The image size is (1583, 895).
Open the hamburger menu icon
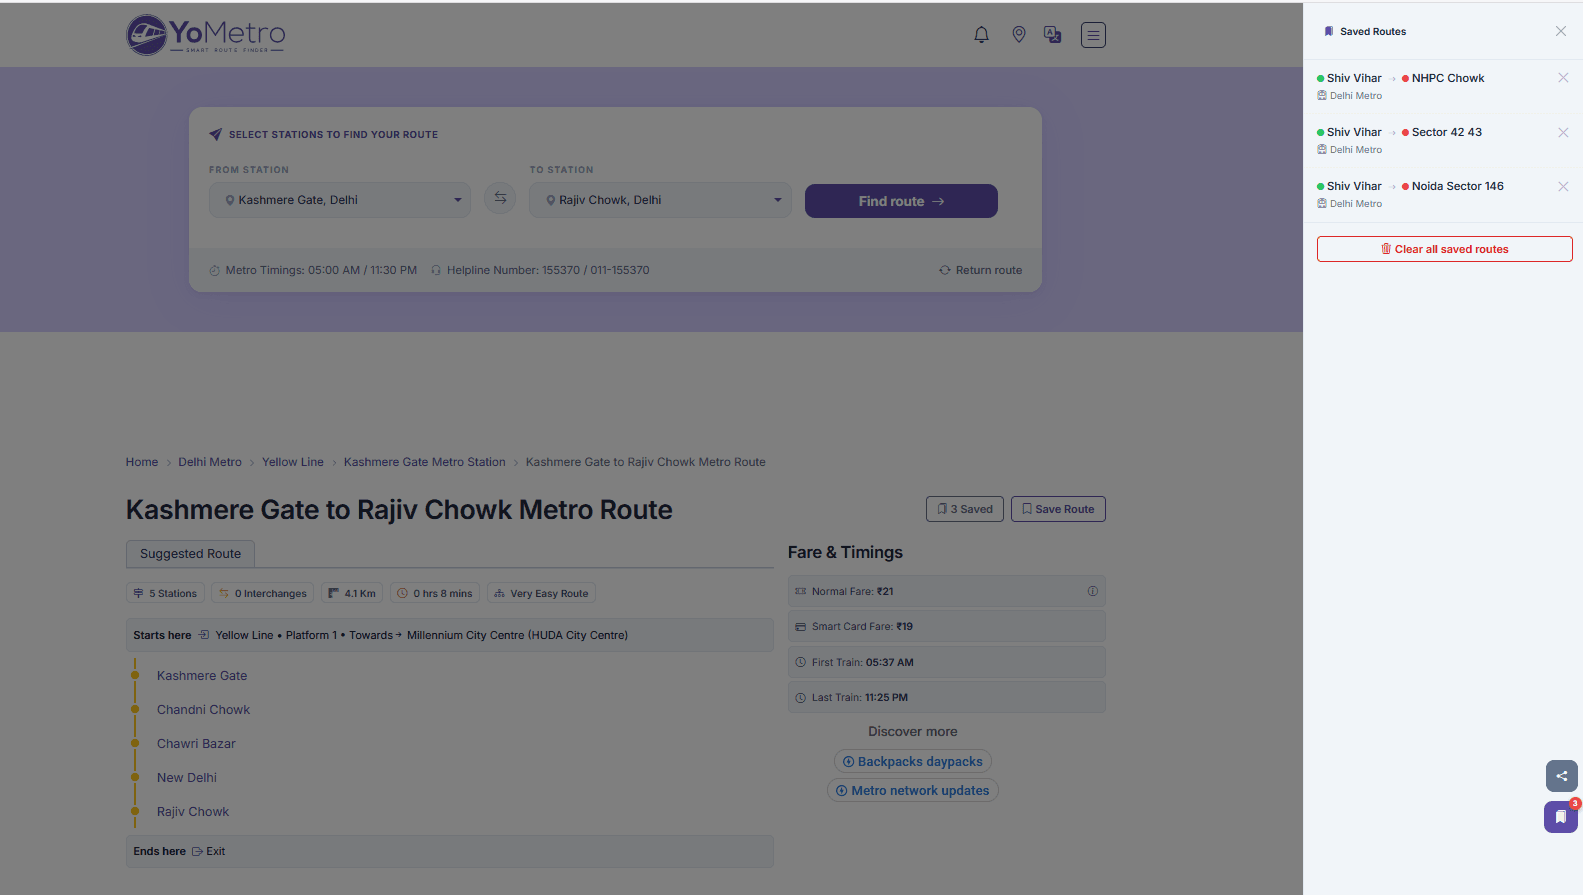[x=1093, y=35]
